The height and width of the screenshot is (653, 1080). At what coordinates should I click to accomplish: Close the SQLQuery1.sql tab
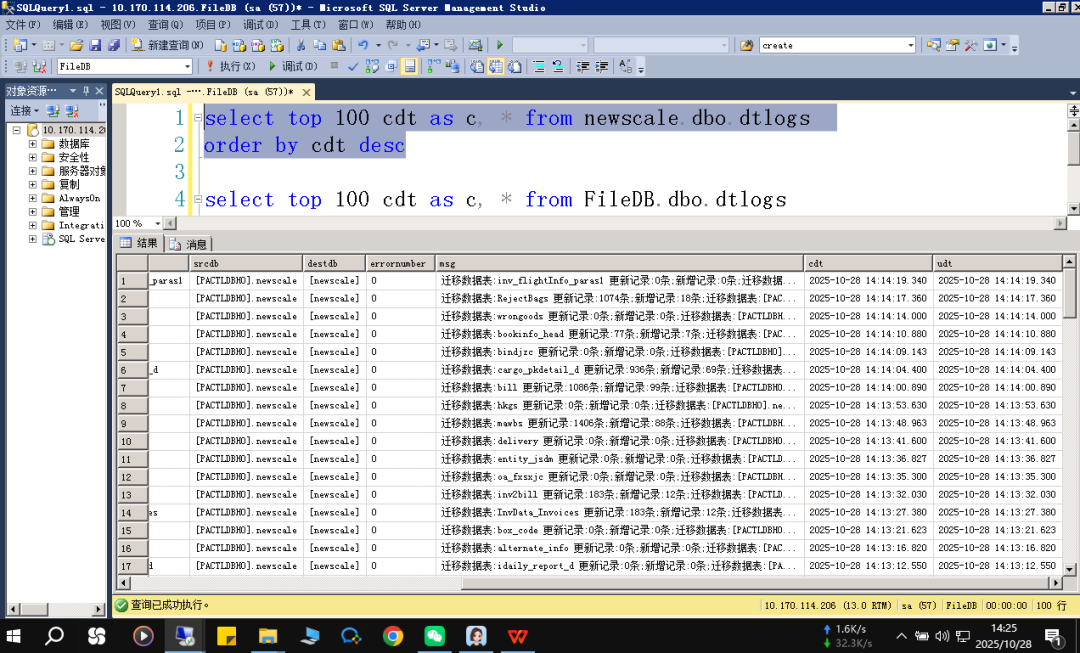307,92
